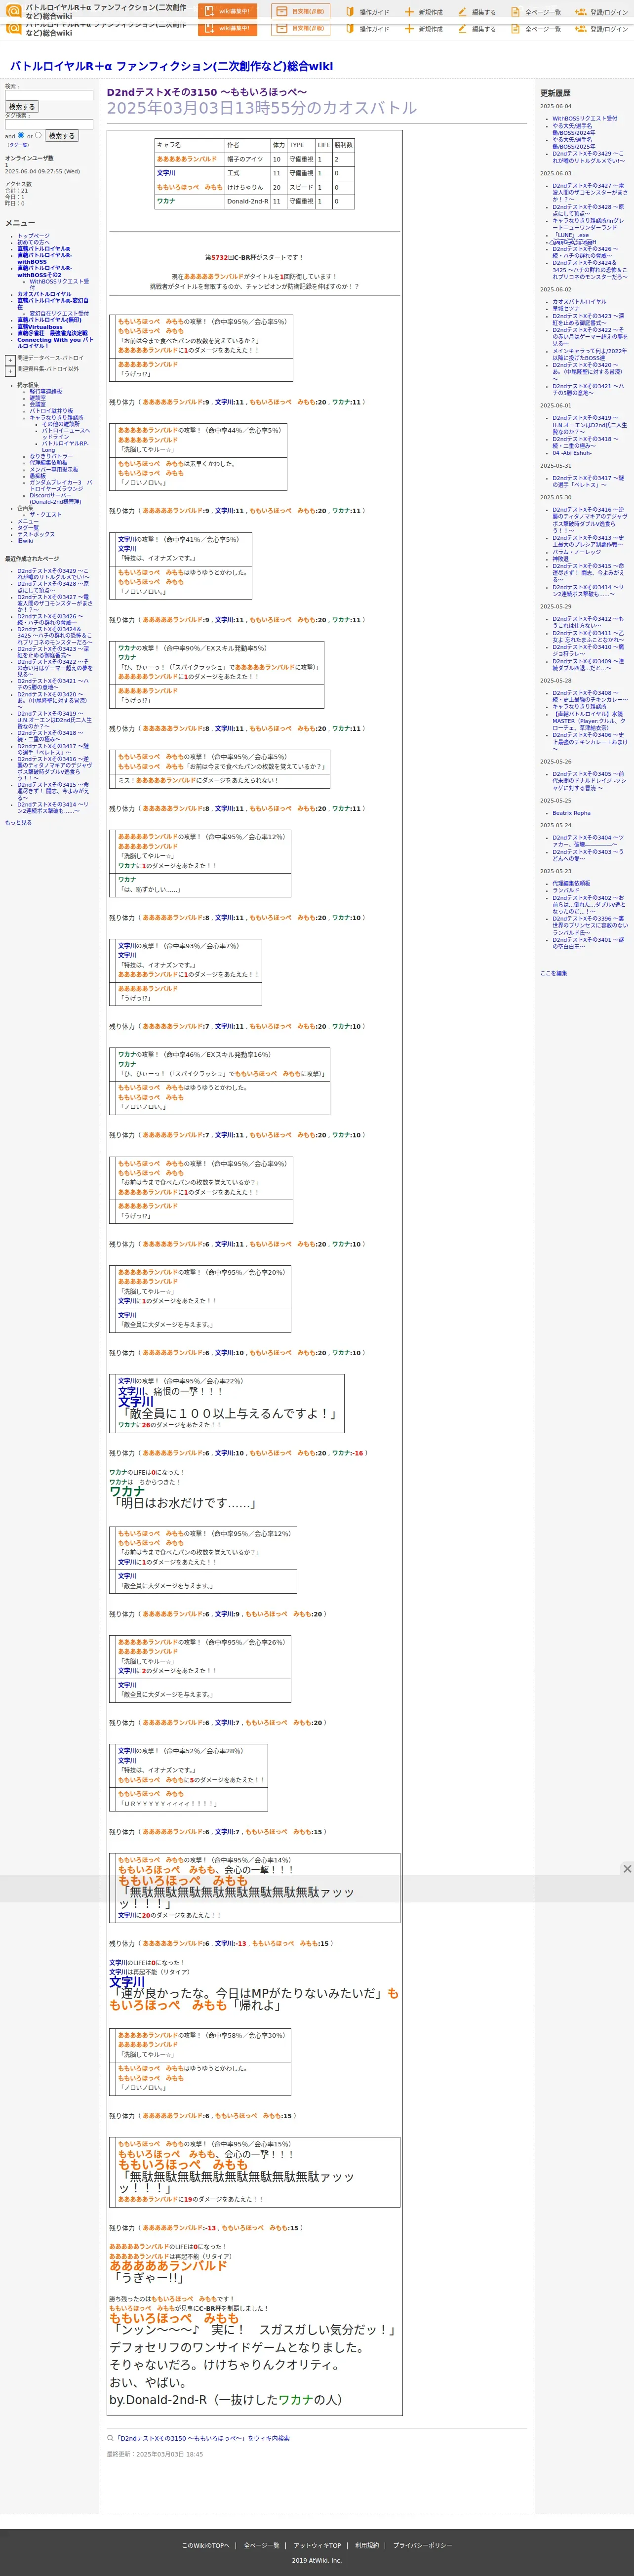Click 検索する directly under the 検索 field
This screenshot has height=2576, width=634.
21,106
